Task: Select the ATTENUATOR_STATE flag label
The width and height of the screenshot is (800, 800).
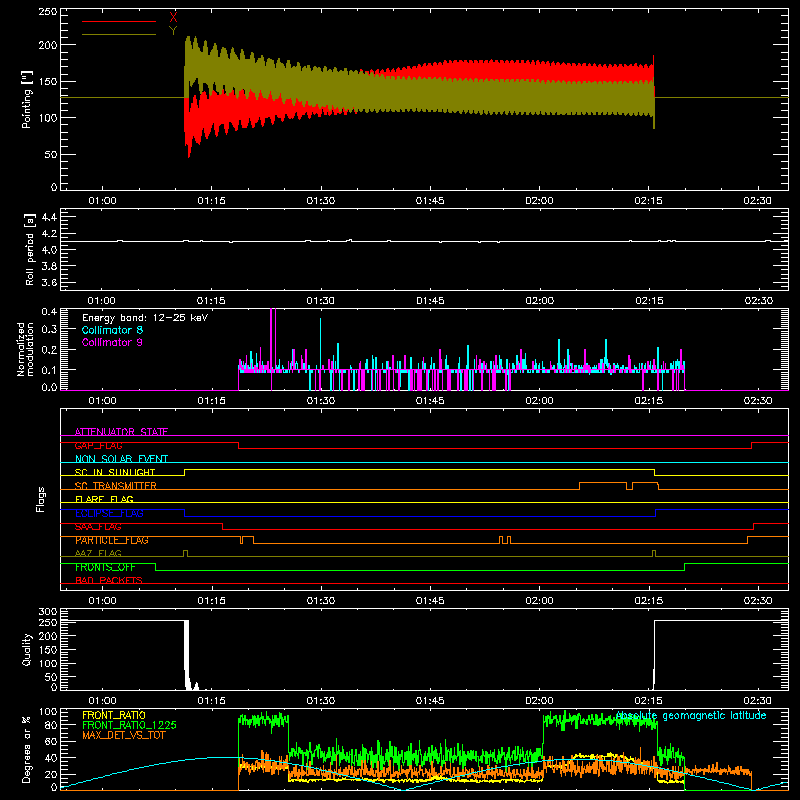Action: 121,432
